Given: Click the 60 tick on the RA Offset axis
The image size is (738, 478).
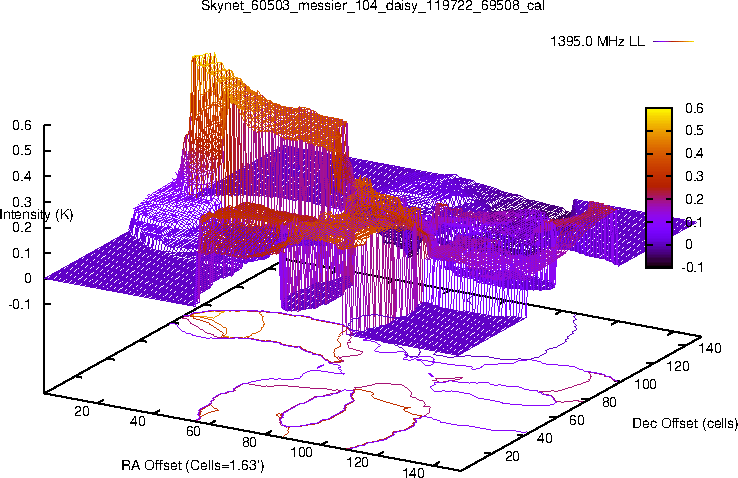Looking at the screenshot, I should click(193, 431).
